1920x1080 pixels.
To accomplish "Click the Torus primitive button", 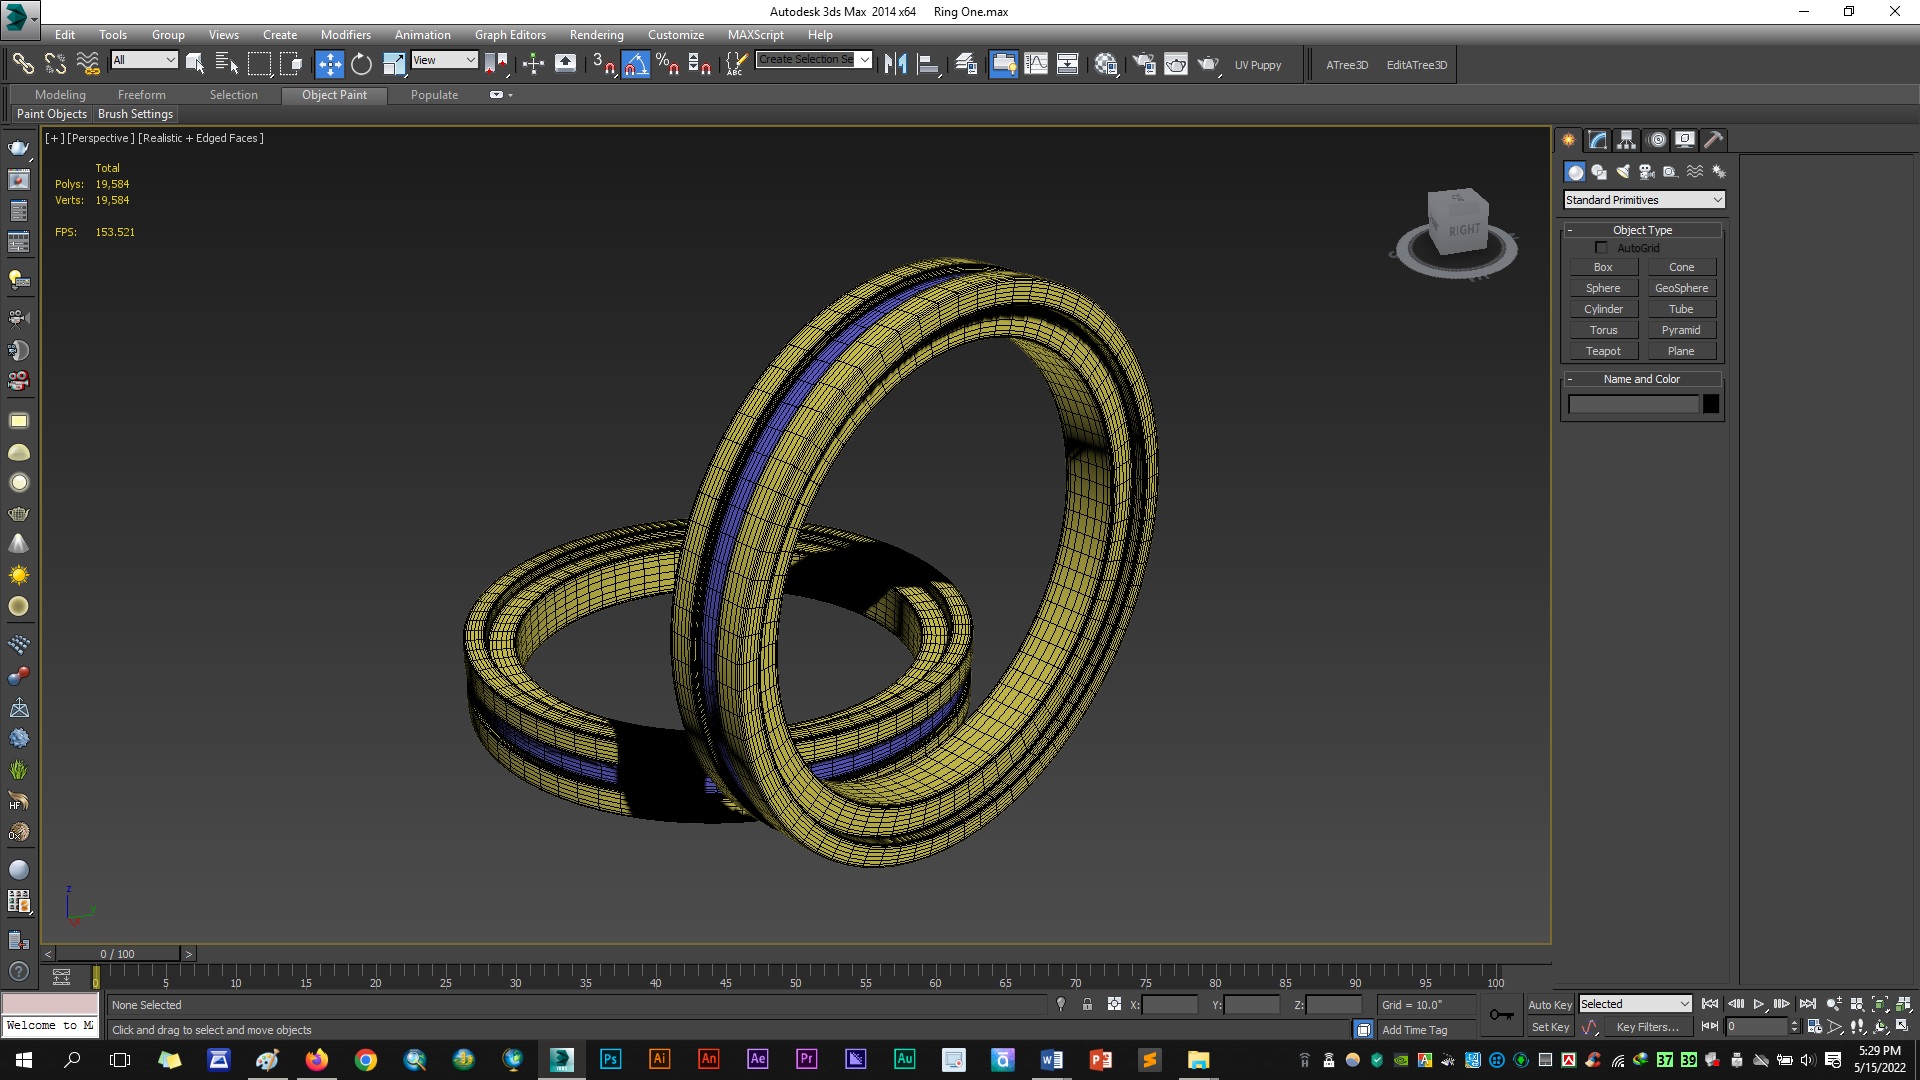I will click(1603, 330).
